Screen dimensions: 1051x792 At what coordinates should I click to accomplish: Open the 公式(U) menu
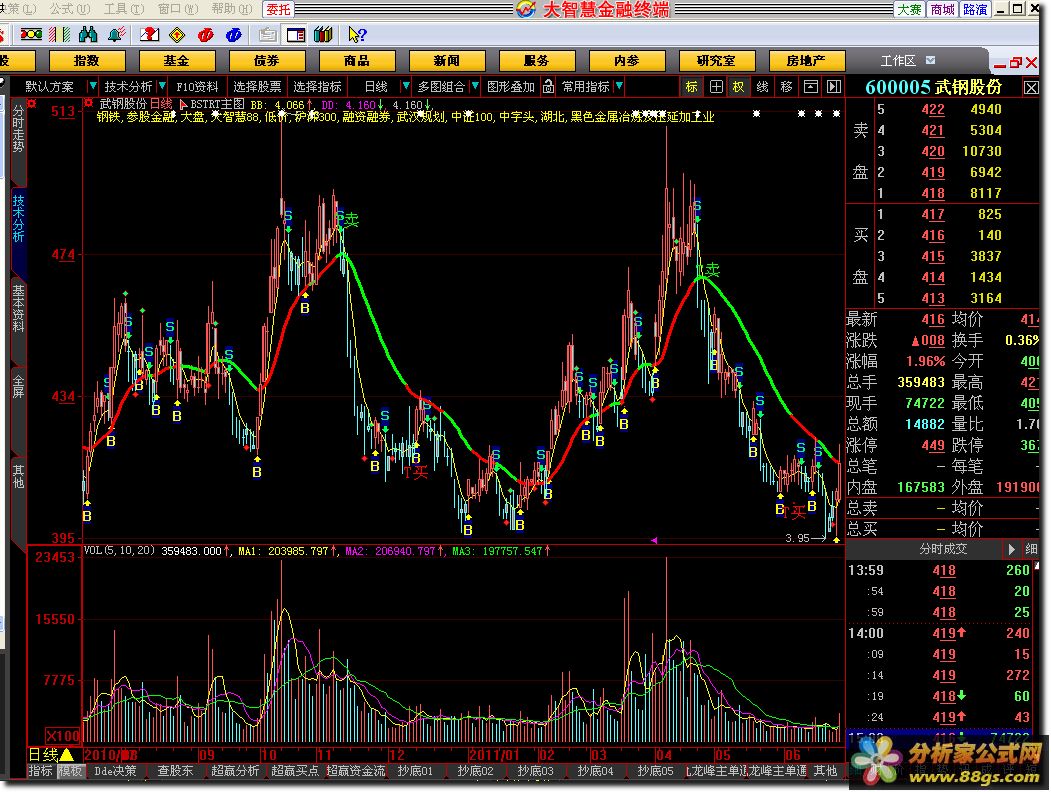(x=70, y=9)
